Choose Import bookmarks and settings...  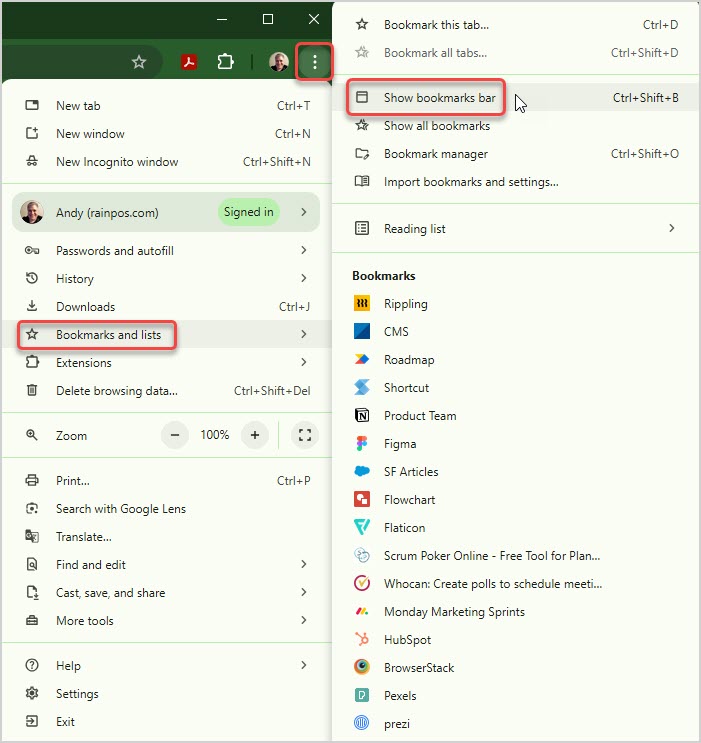pos(516,181)
